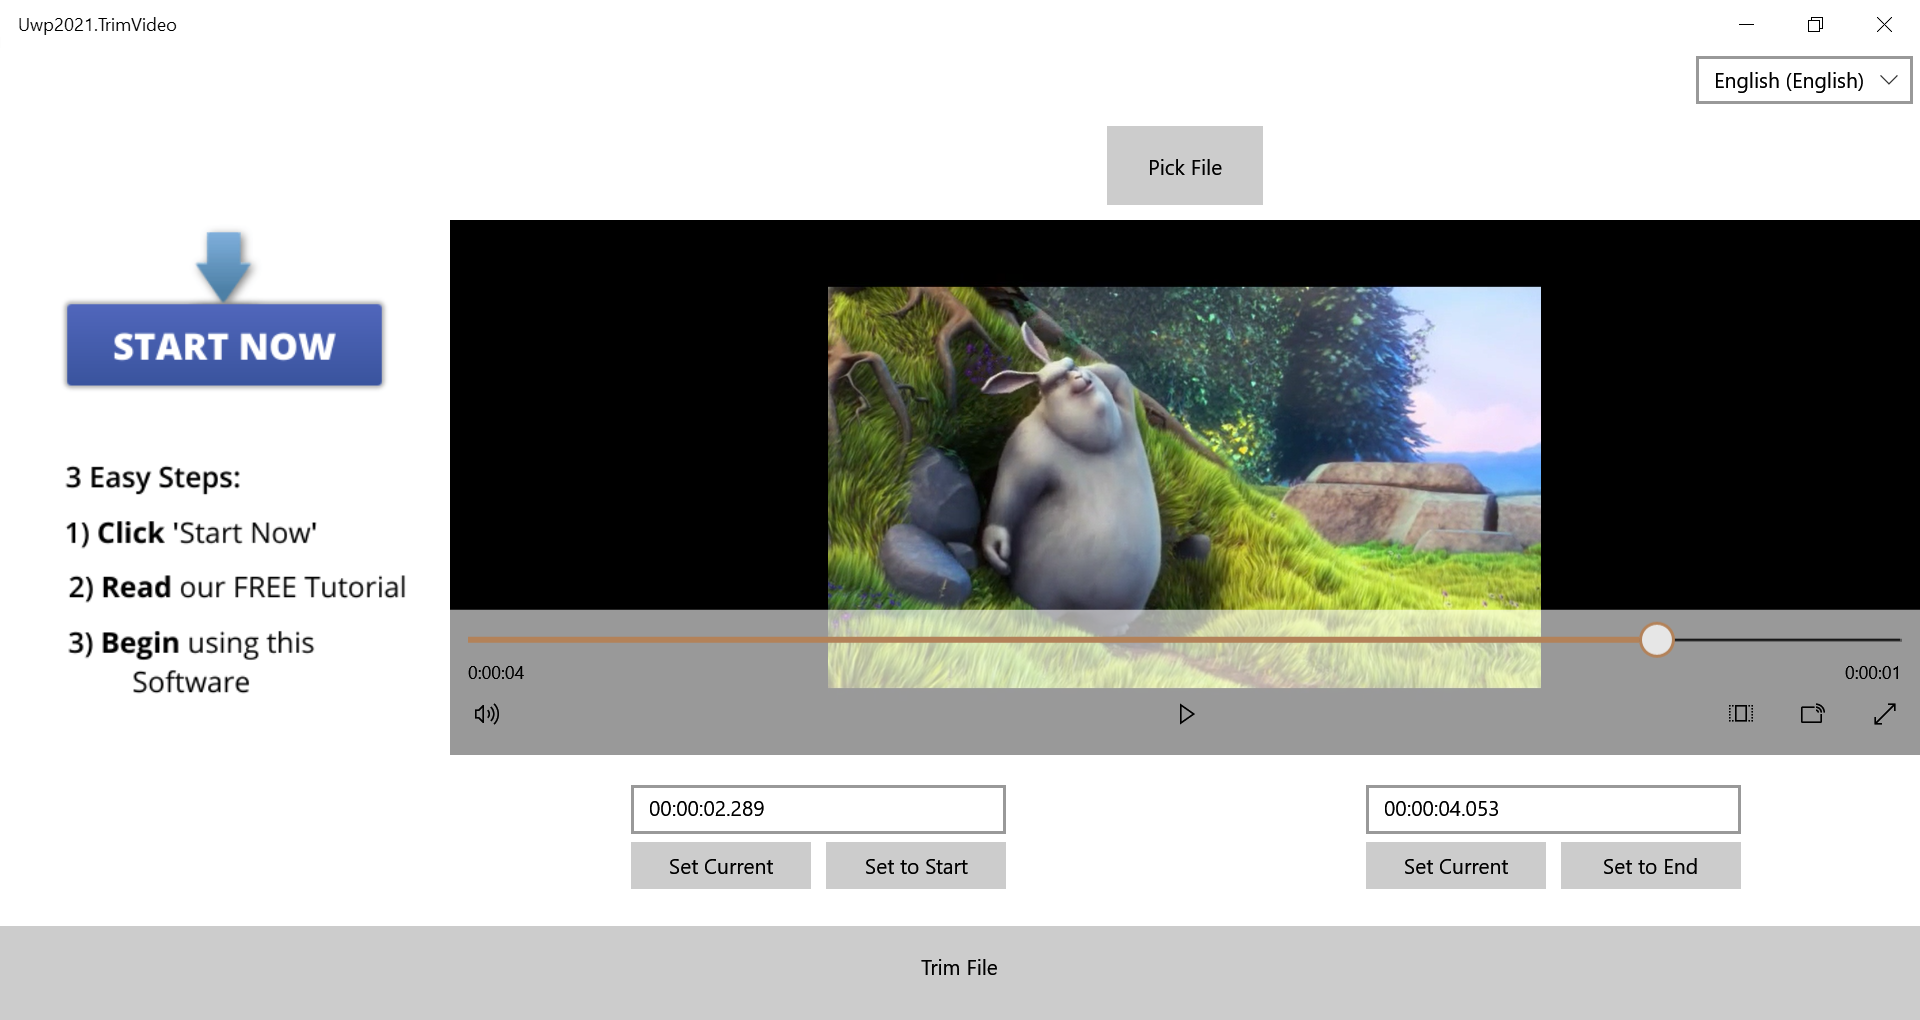Viewport: 1920px width, 1020px height.
Task: Click the Set to End button
Action: [x=1650, y=866]
